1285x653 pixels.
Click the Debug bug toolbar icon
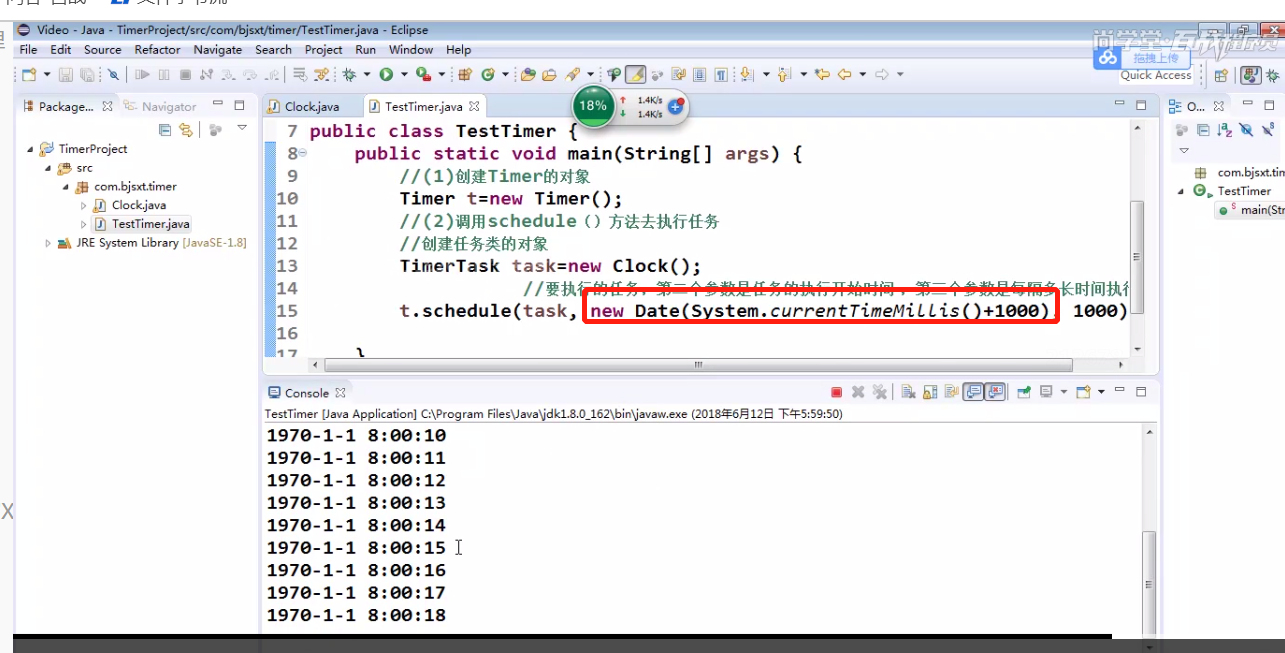350,75
